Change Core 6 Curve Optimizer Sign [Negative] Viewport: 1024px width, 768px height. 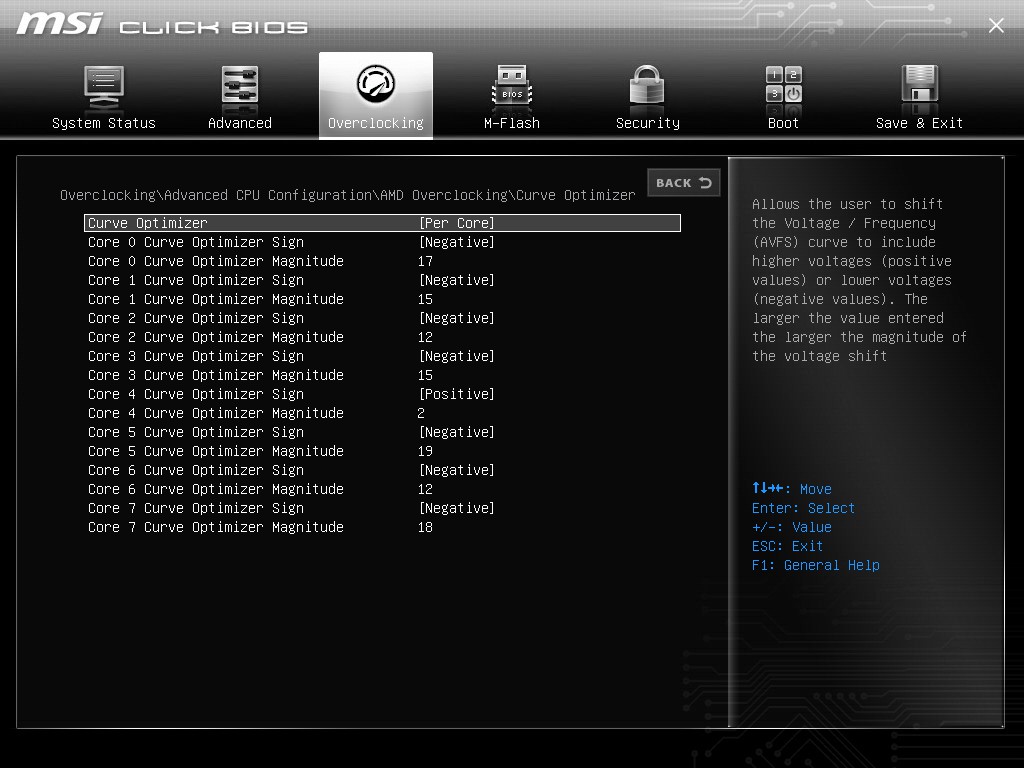[456, 470]
